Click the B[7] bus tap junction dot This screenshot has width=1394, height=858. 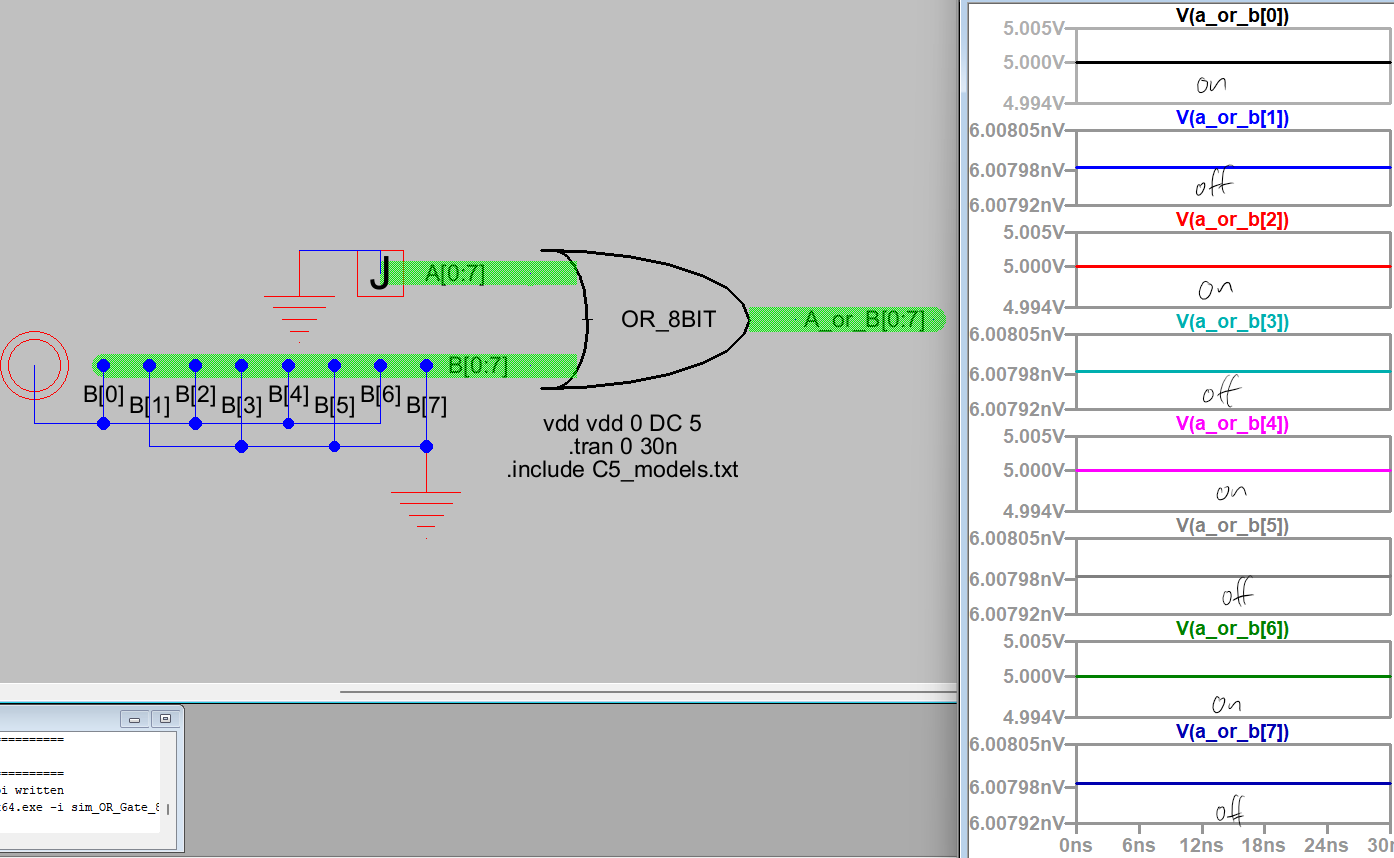pyautogui.click(x=426, y=365)
